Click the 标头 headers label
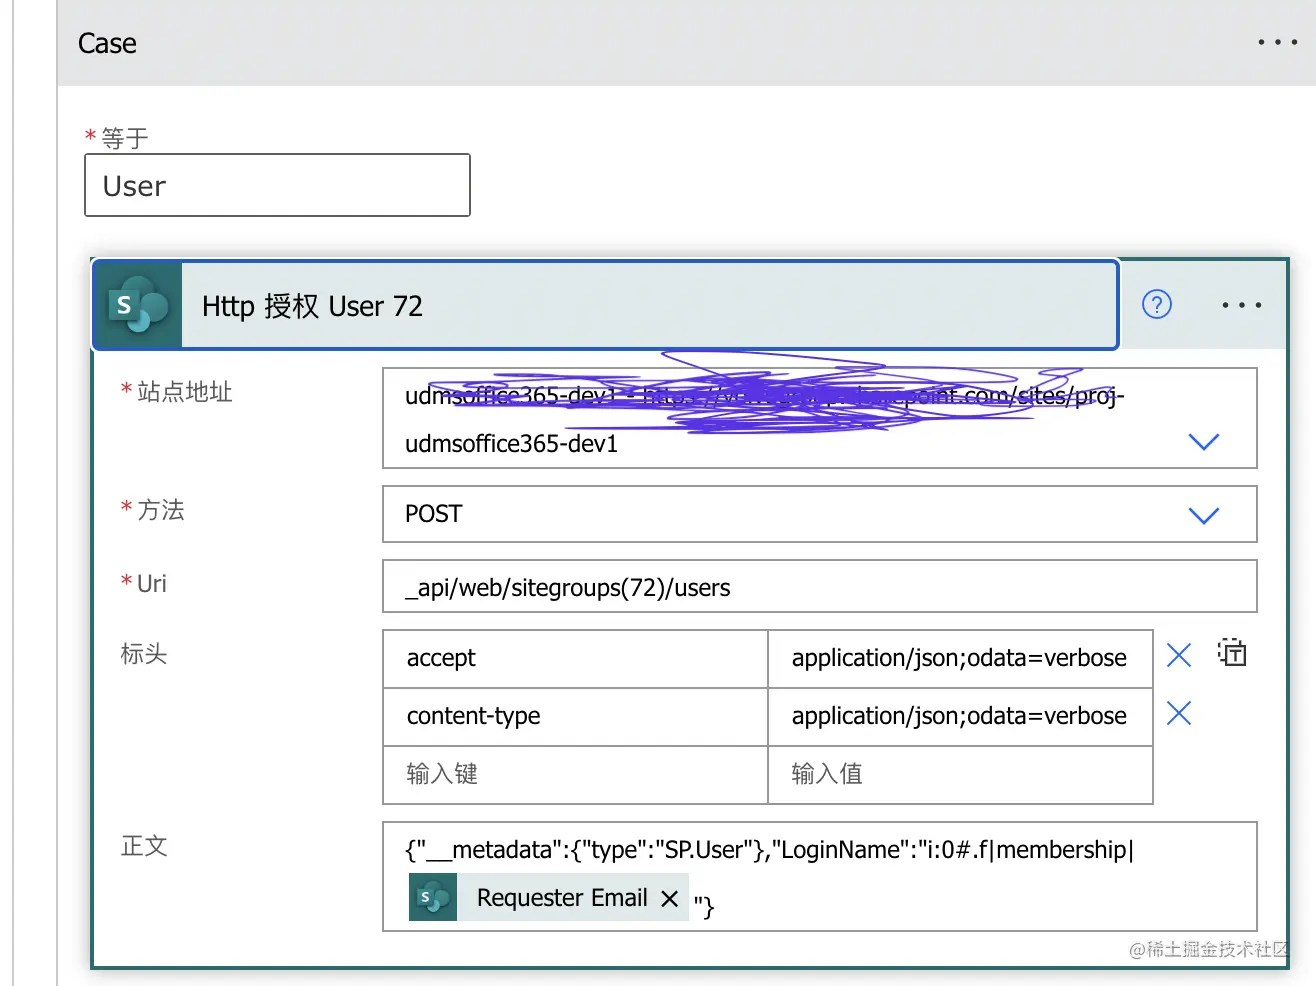This screenshot has height=986, width=1316. pos(144,654)
